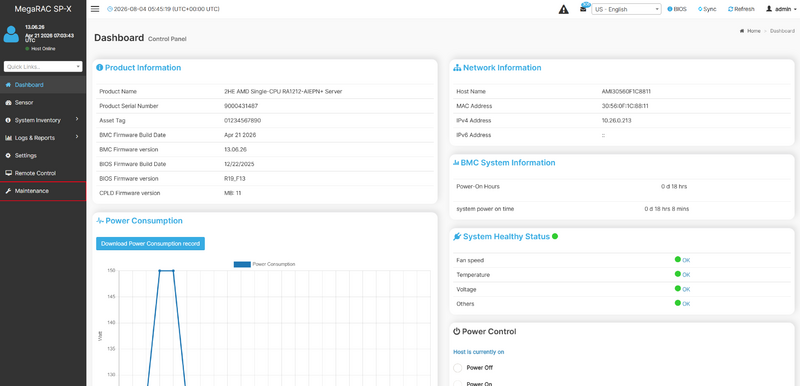Click the Power Control power icon
The width and height of the screenshot is (800, 386).
[457, 331]
